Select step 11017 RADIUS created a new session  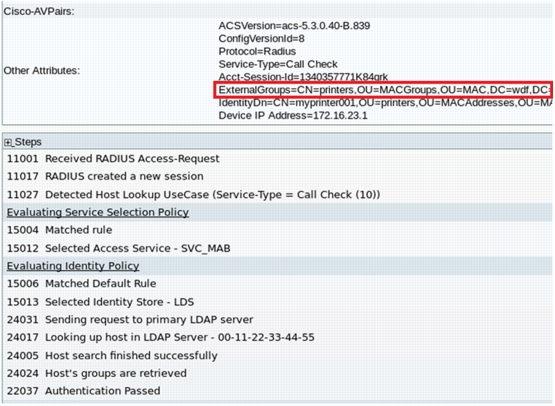pos(105,176)
